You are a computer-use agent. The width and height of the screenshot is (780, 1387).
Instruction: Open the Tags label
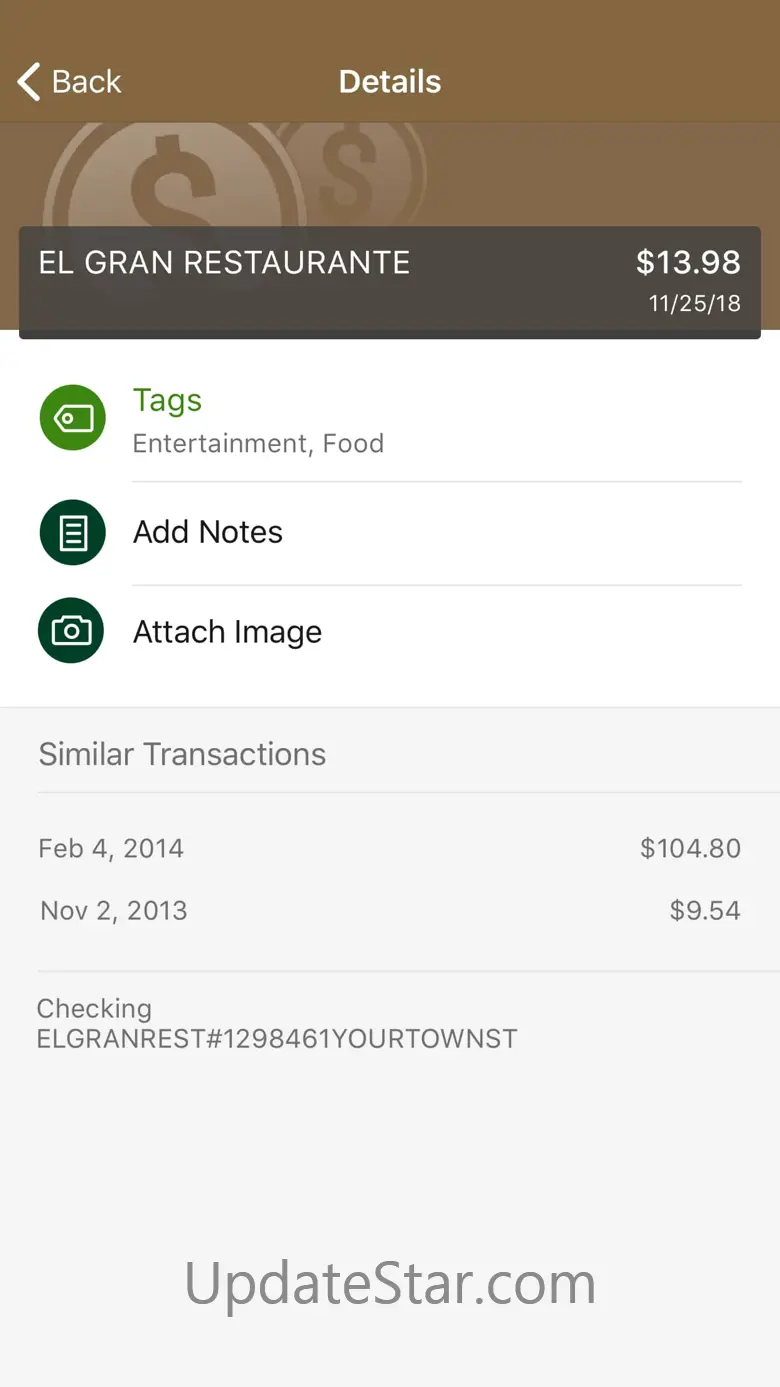click(167, 400)
